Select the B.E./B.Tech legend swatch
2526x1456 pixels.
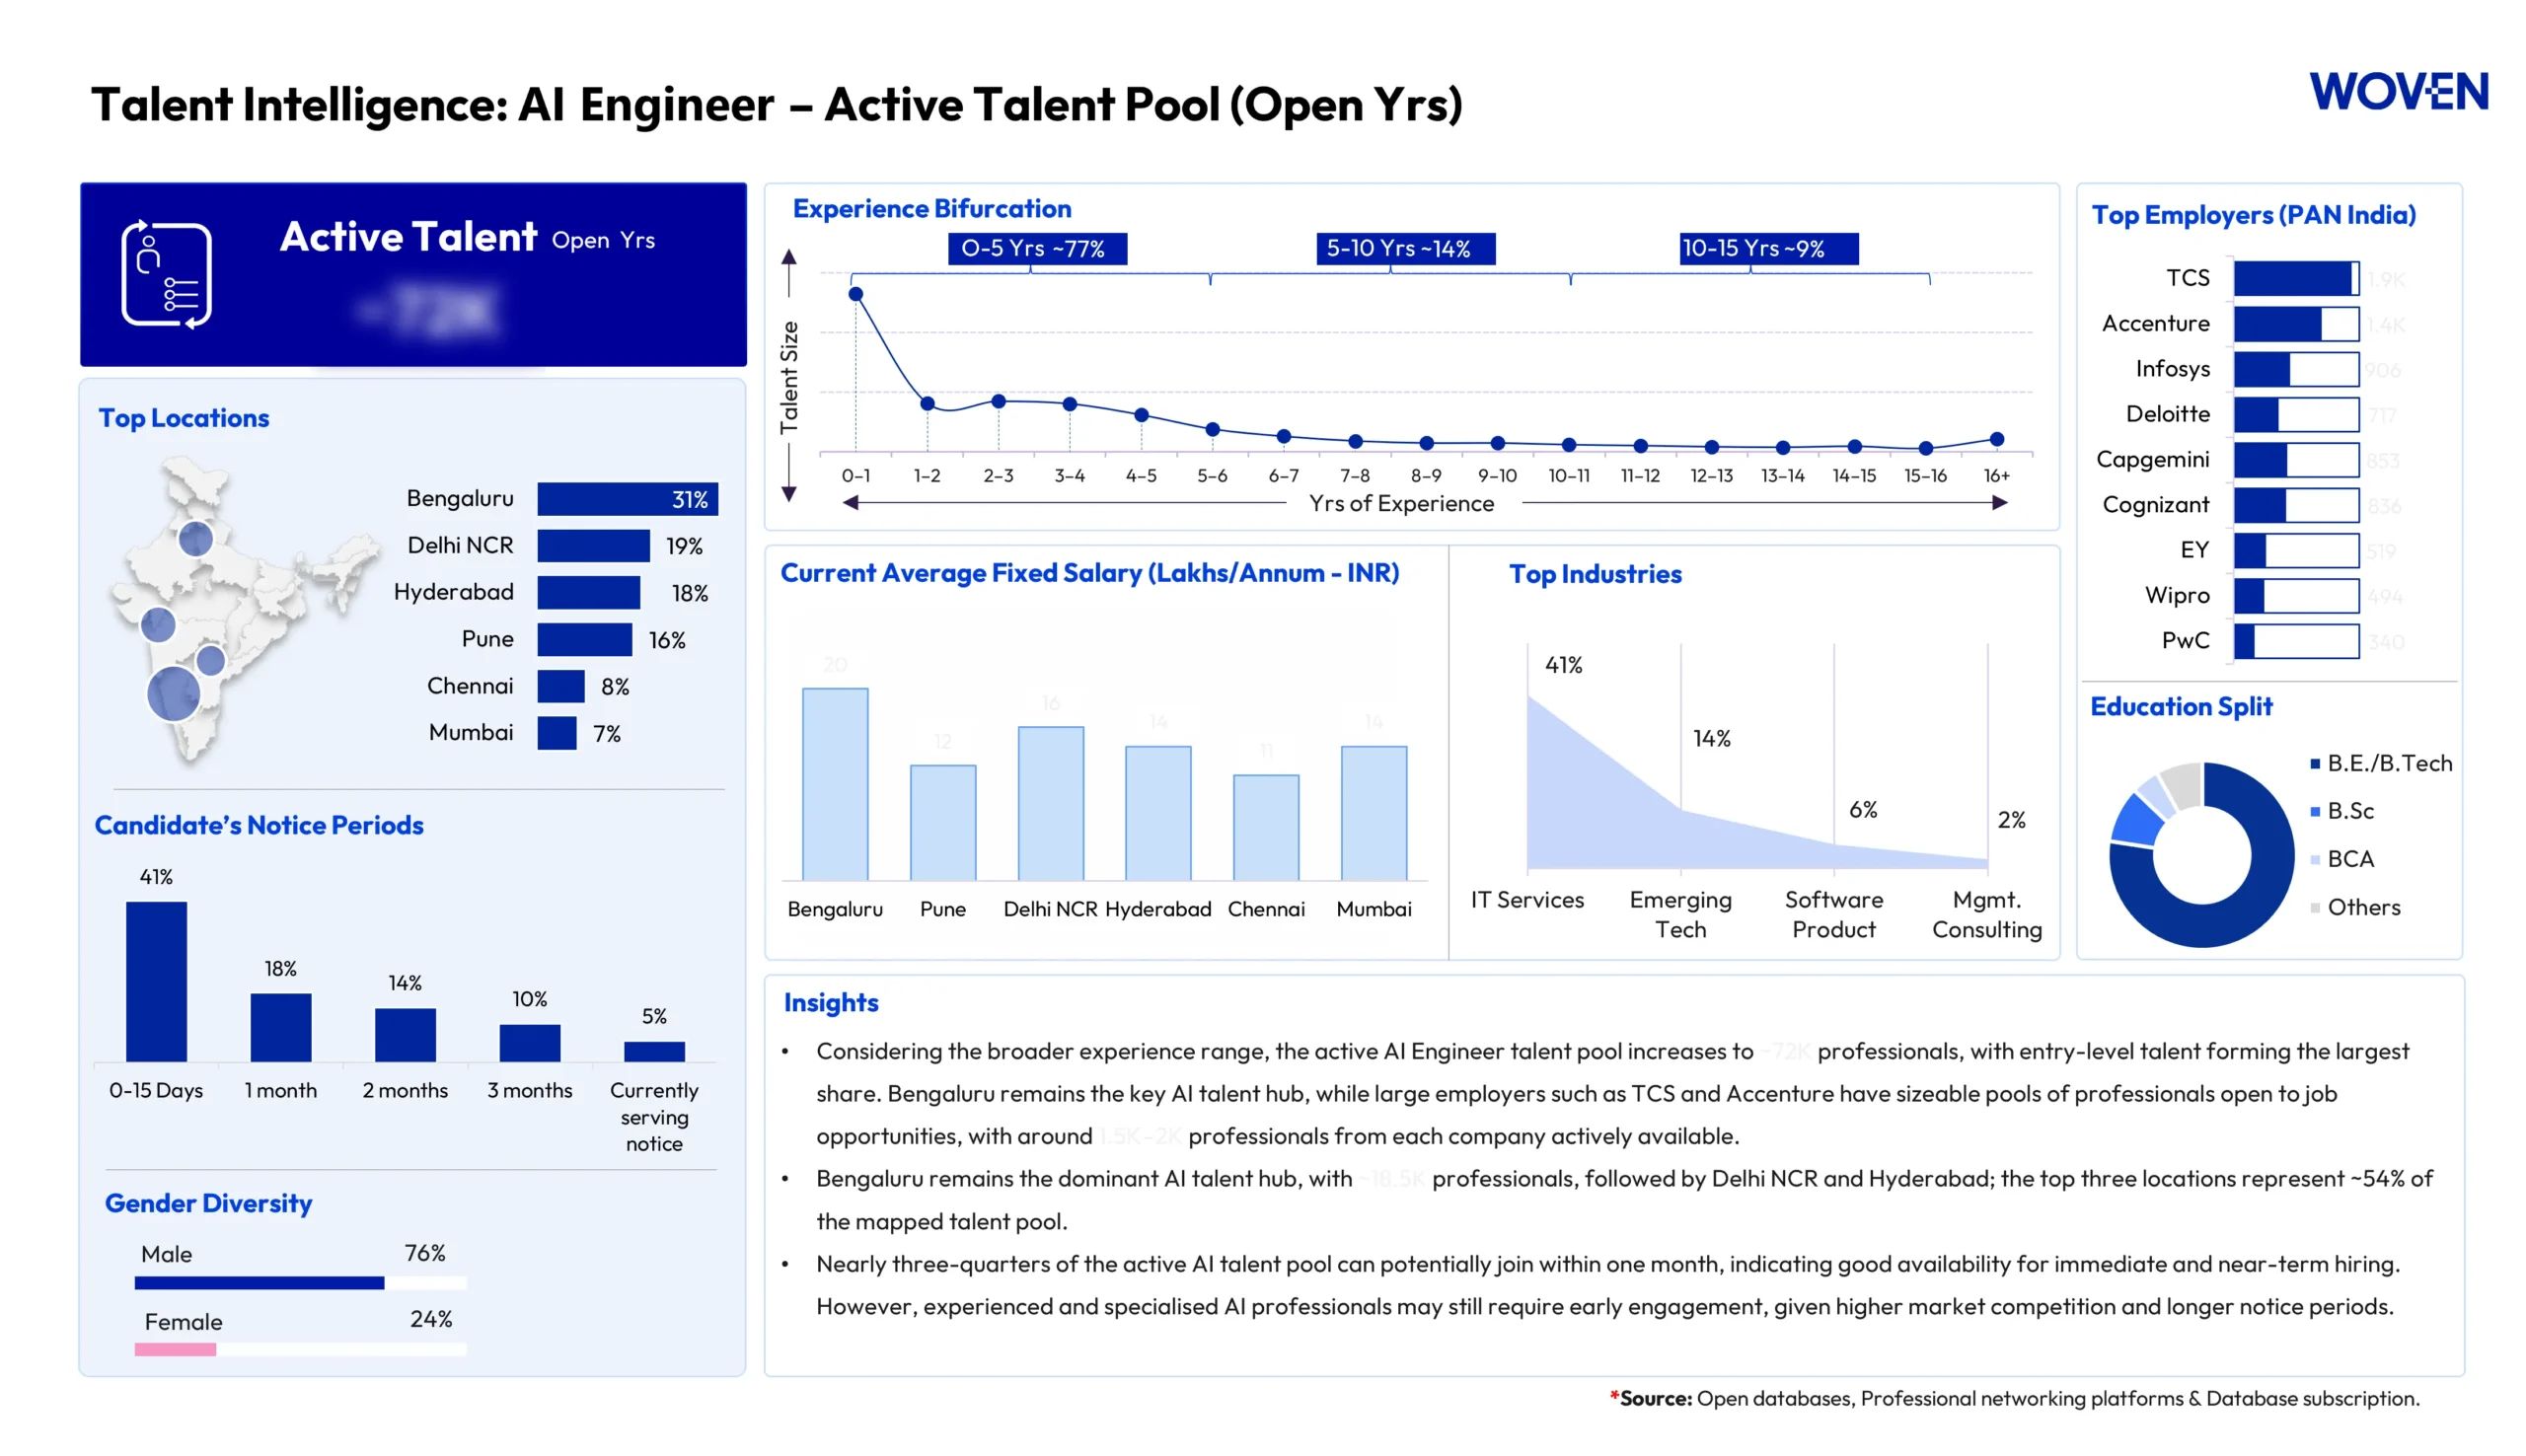2314,764
